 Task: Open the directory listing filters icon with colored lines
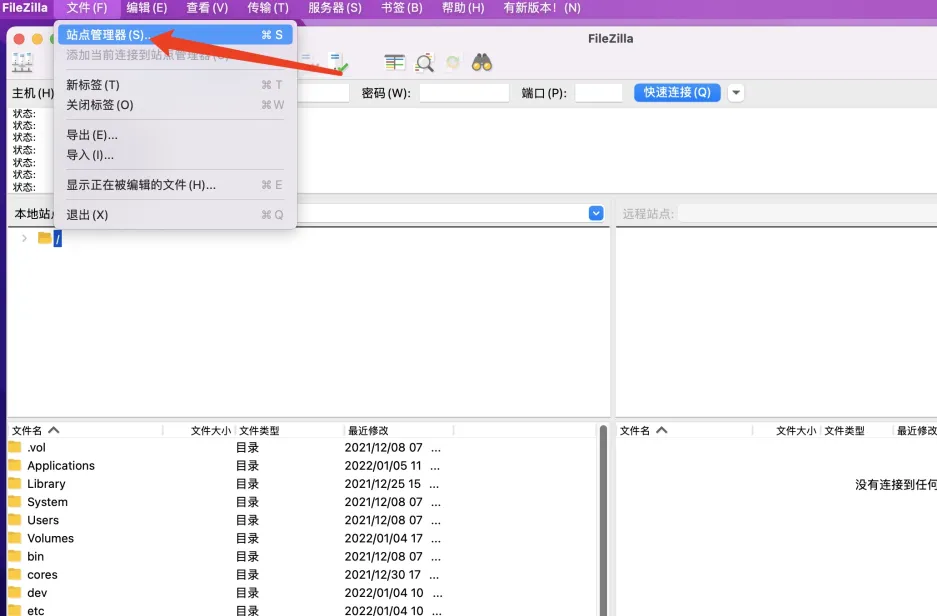[394, 62]
